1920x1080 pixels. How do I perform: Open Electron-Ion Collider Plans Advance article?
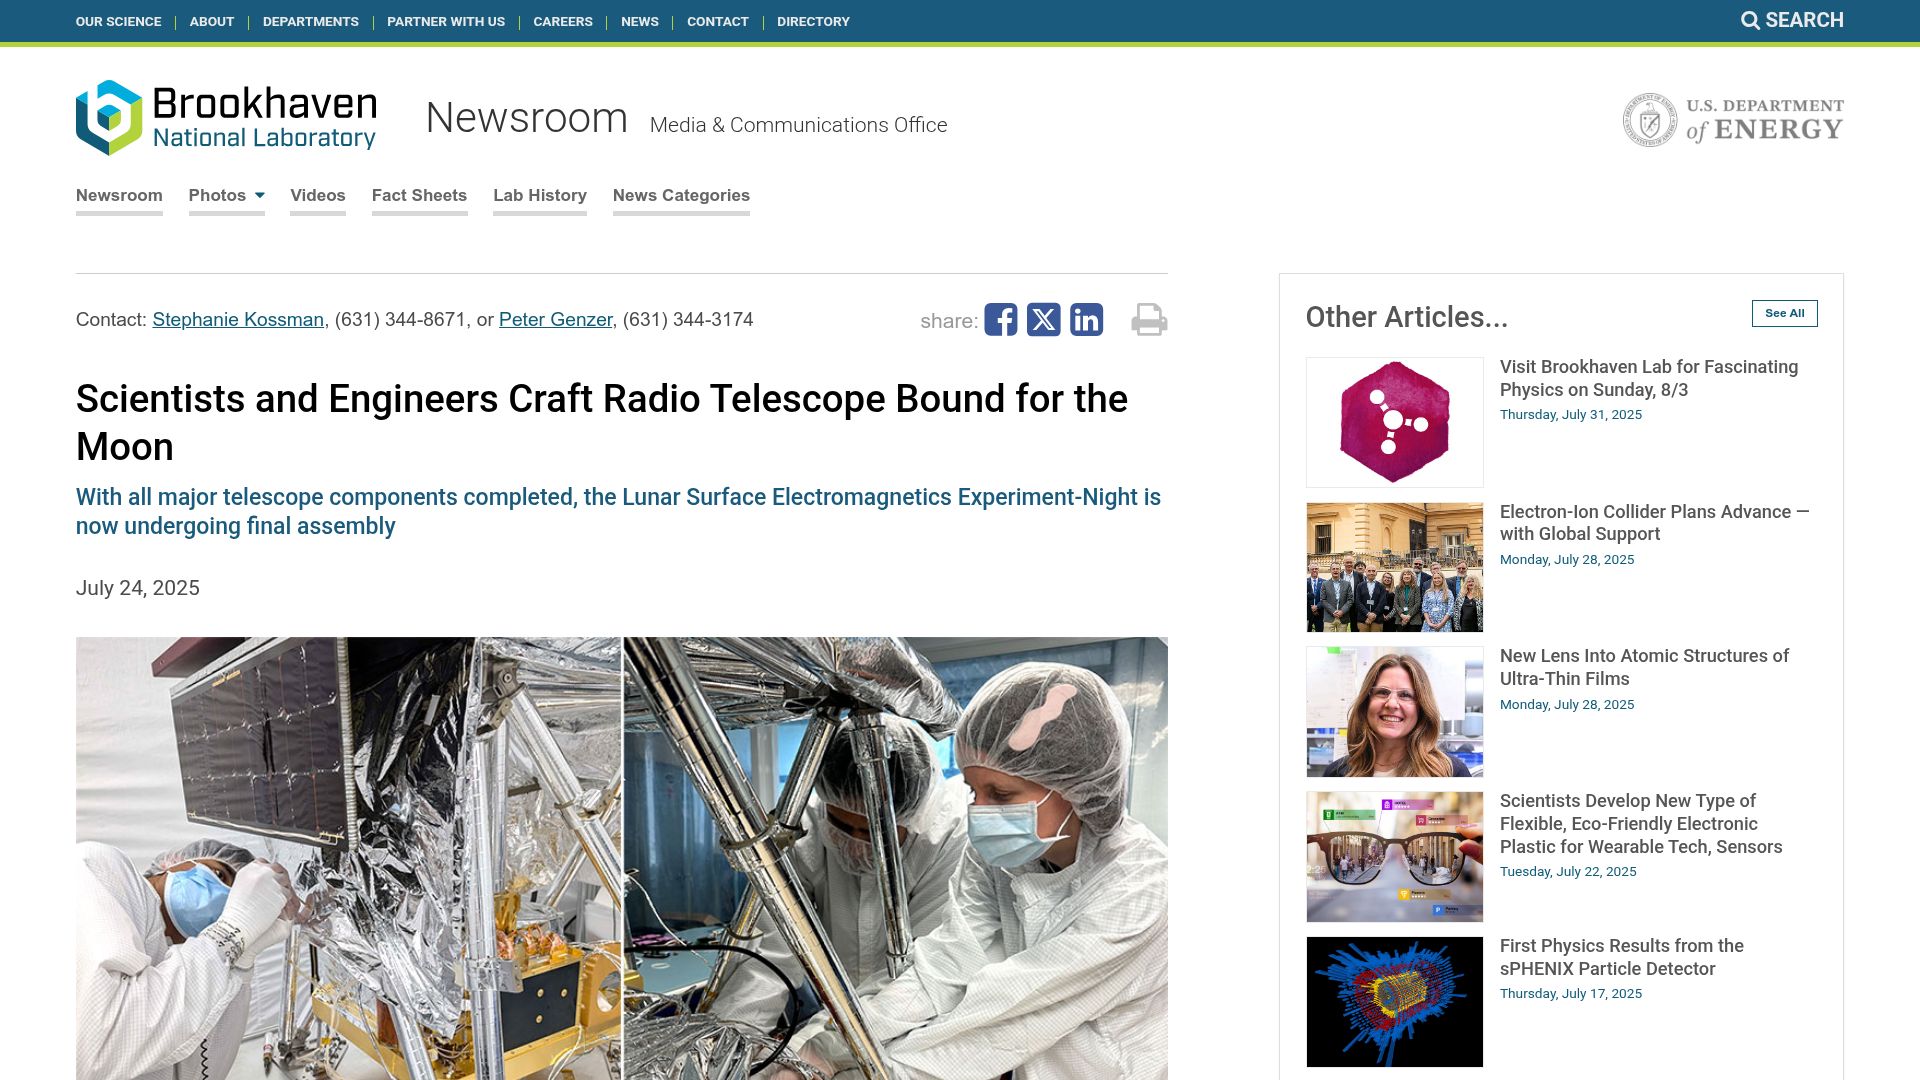(x=1654, y=523)
